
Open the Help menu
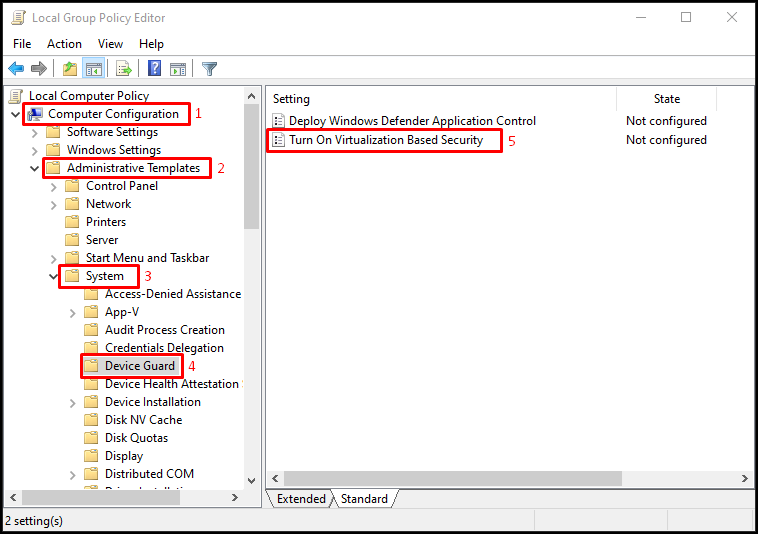pos(151,44)
